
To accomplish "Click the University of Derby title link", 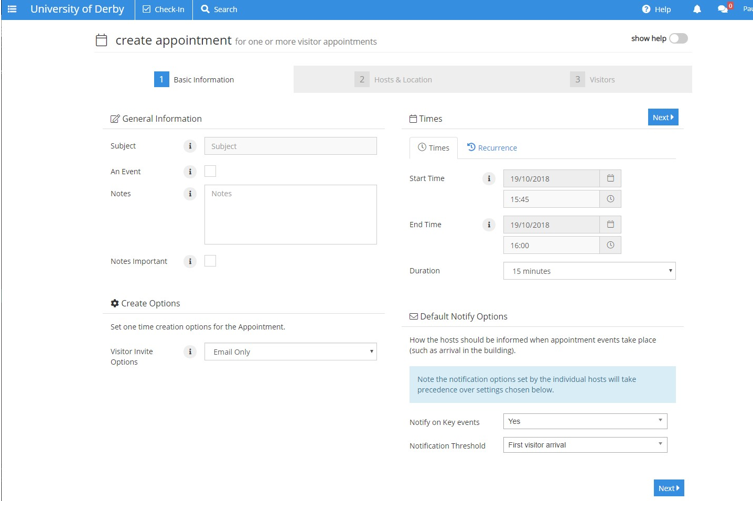I will 77,9.
